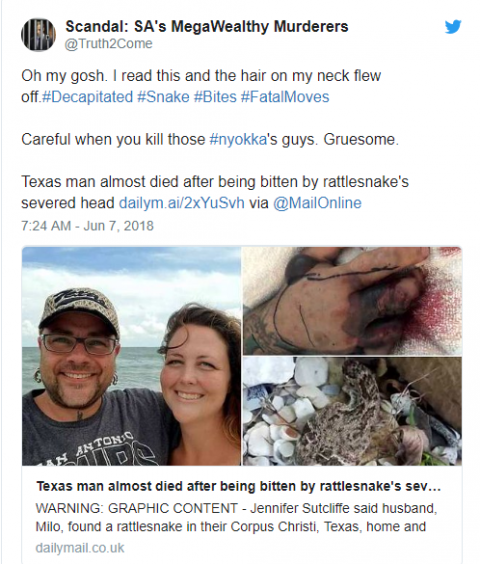Open the #Snake hashtag

[163, 97]
